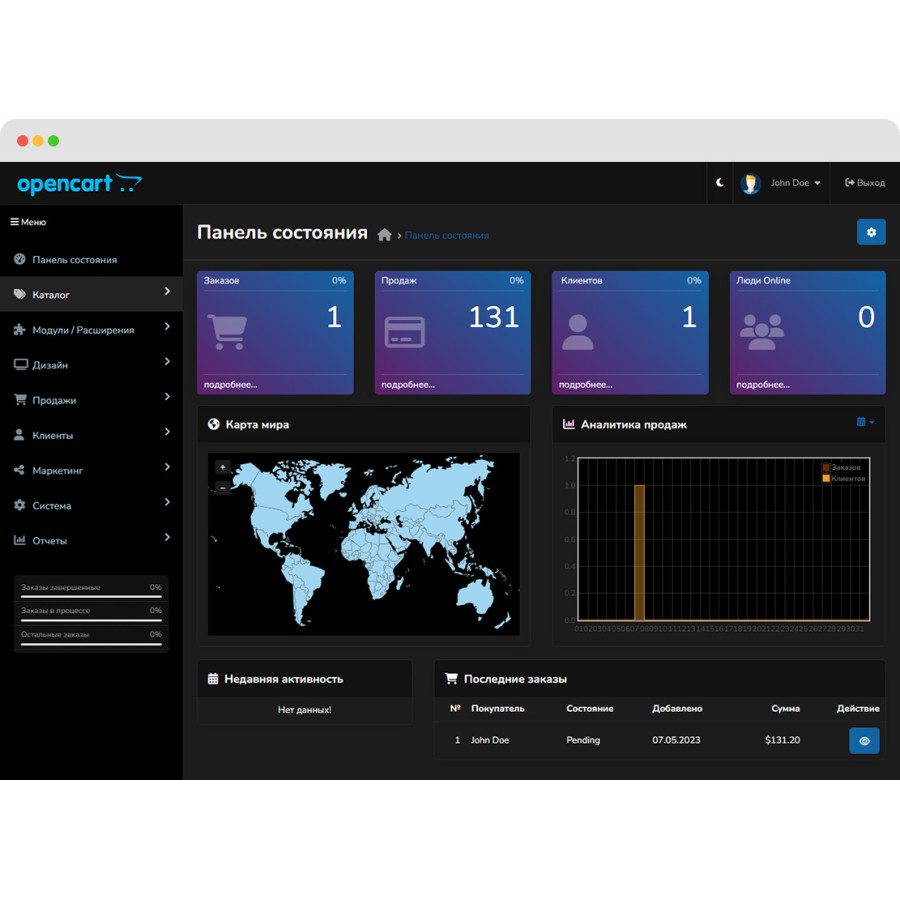
Task: Click the Покупатель column header
Action: coord(498,708)
